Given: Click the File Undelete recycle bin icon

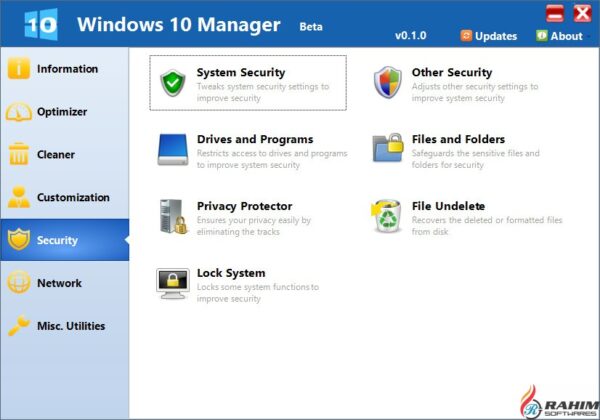Looking at the screenshot, I should pyautogui.click(x=386, y=216).
